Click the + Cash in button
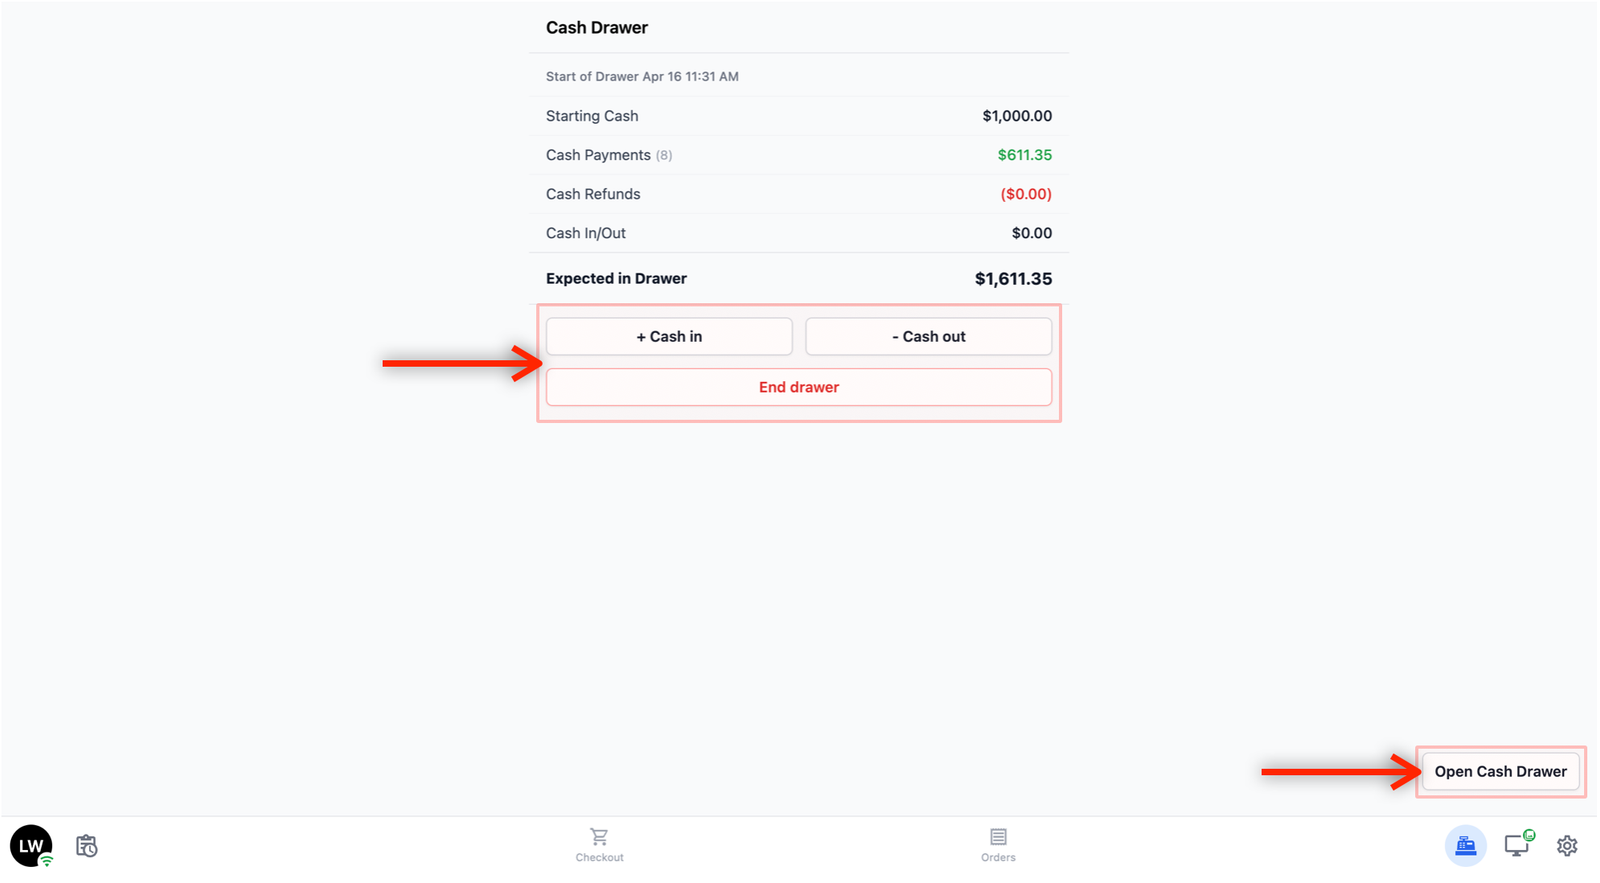 point(669,337)
